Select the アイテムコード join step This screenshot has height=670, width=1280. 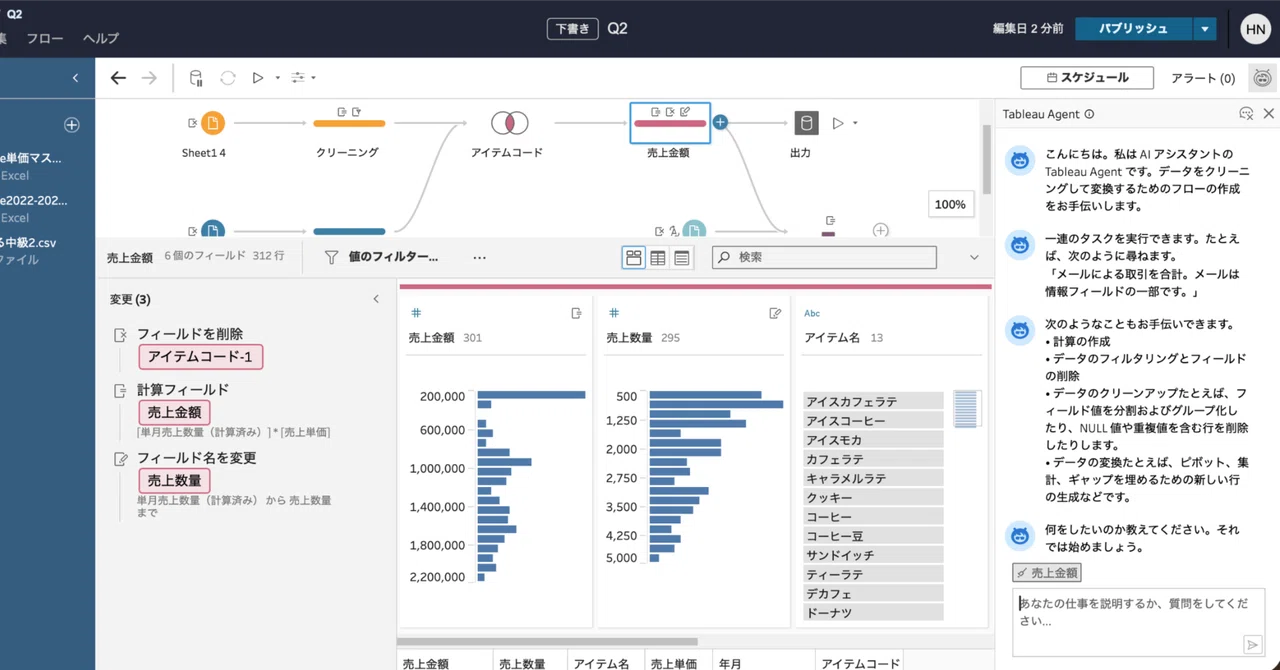[x=509, y=123]
